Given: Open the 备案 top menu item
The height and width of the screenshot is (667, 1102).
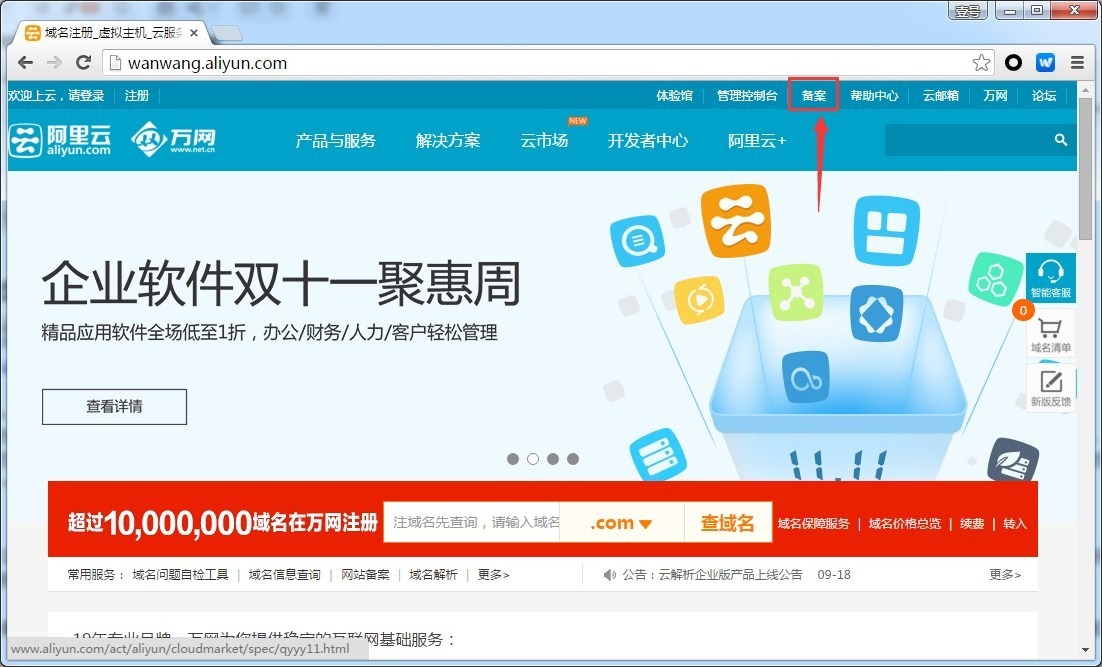Looking at the screenshot, I should tap(813, 96).
